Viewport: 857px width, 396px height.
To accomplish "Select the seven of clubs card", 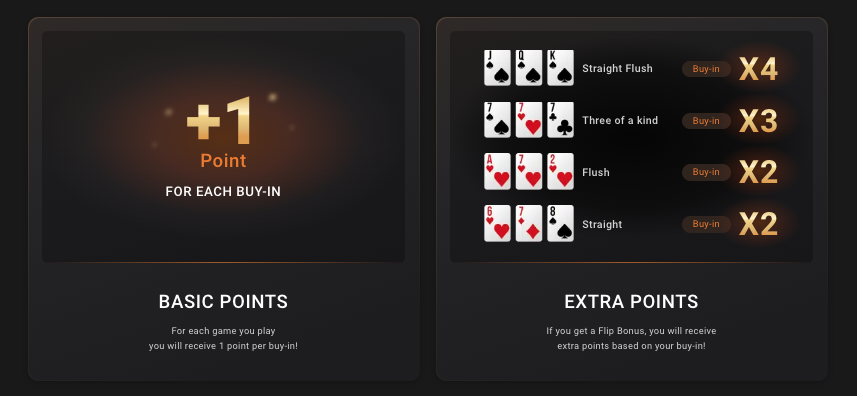I will pos(561,120).
